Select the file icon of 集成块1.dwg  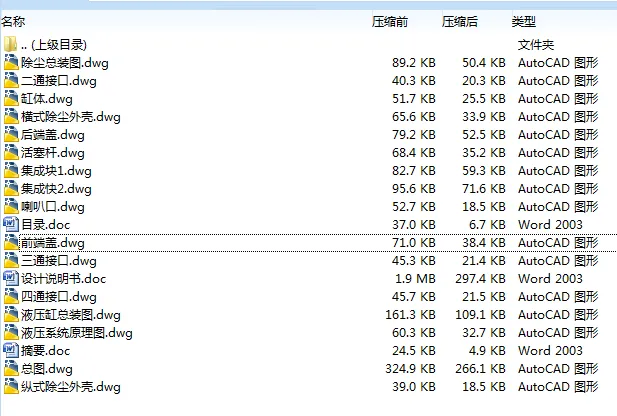click(11, 170)
